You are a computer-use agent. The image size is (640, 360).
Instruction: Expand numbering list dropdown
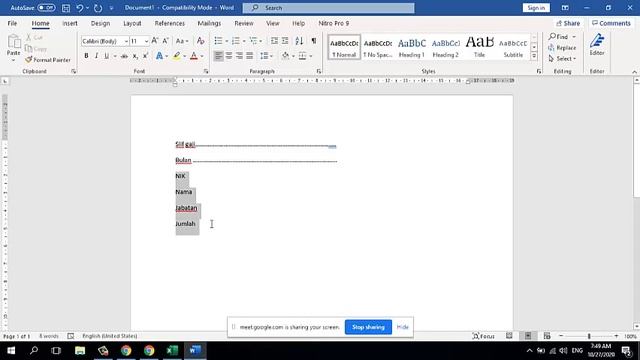244,41
